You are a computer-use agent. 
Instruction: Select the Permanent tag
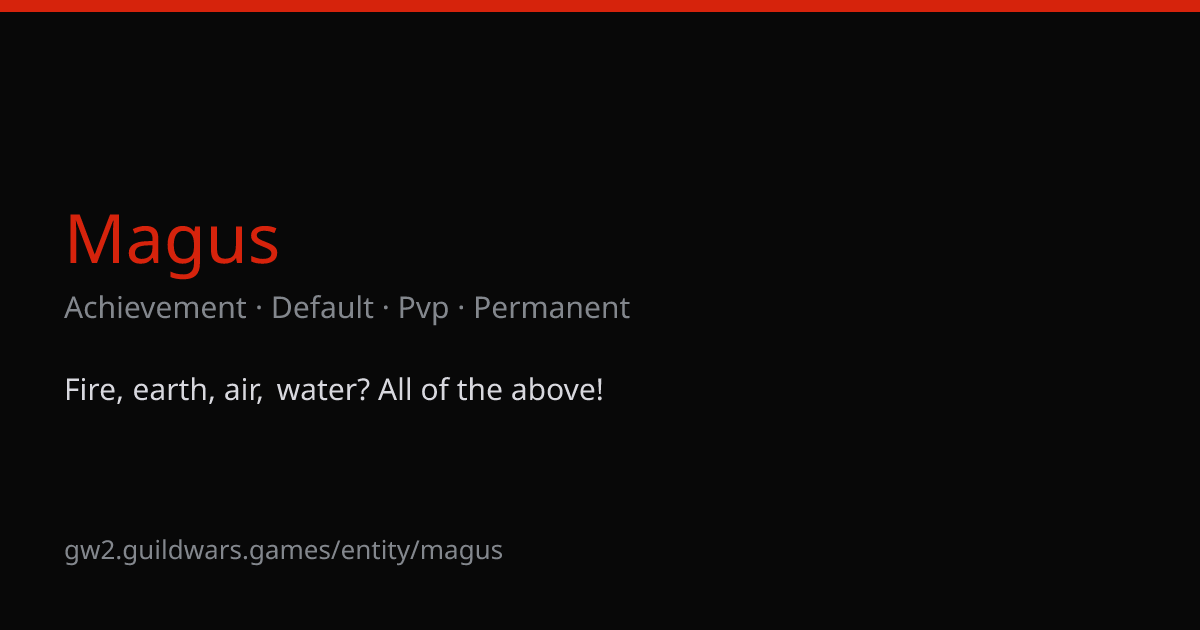(x=552, y=308)
